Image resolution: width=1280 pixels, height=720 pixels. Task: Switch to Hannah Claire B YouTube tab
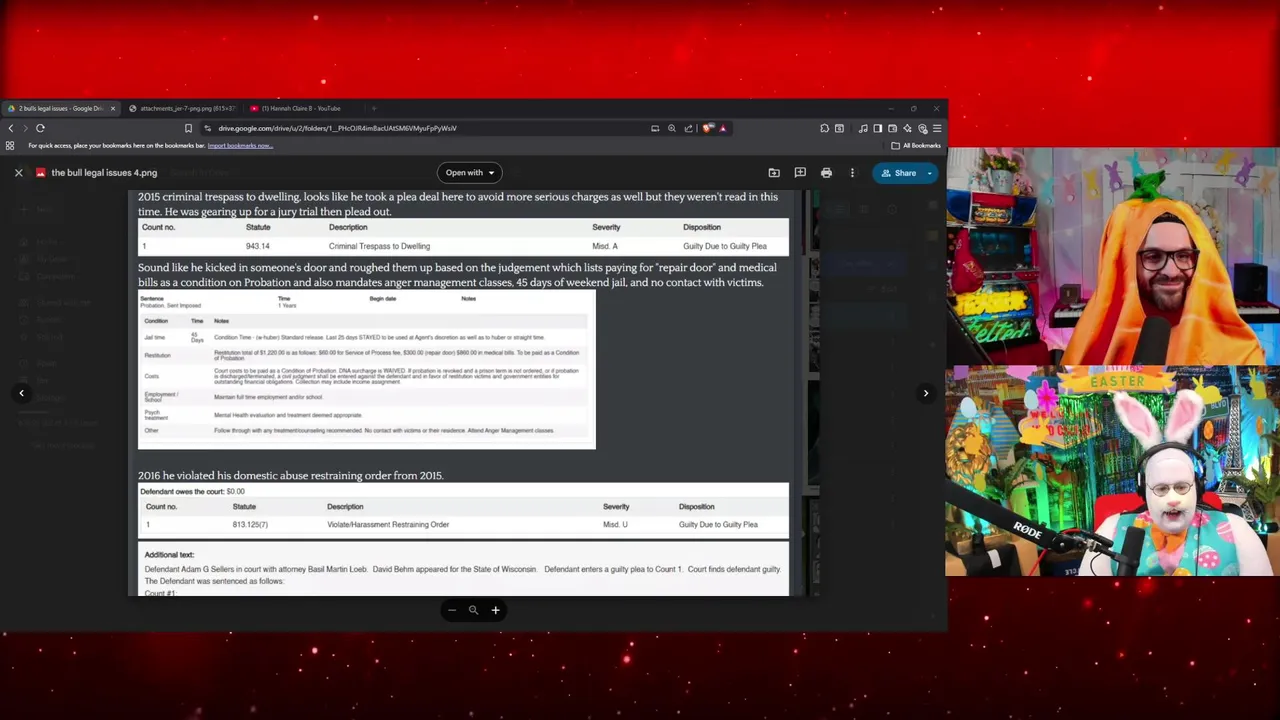pos(300,108)
